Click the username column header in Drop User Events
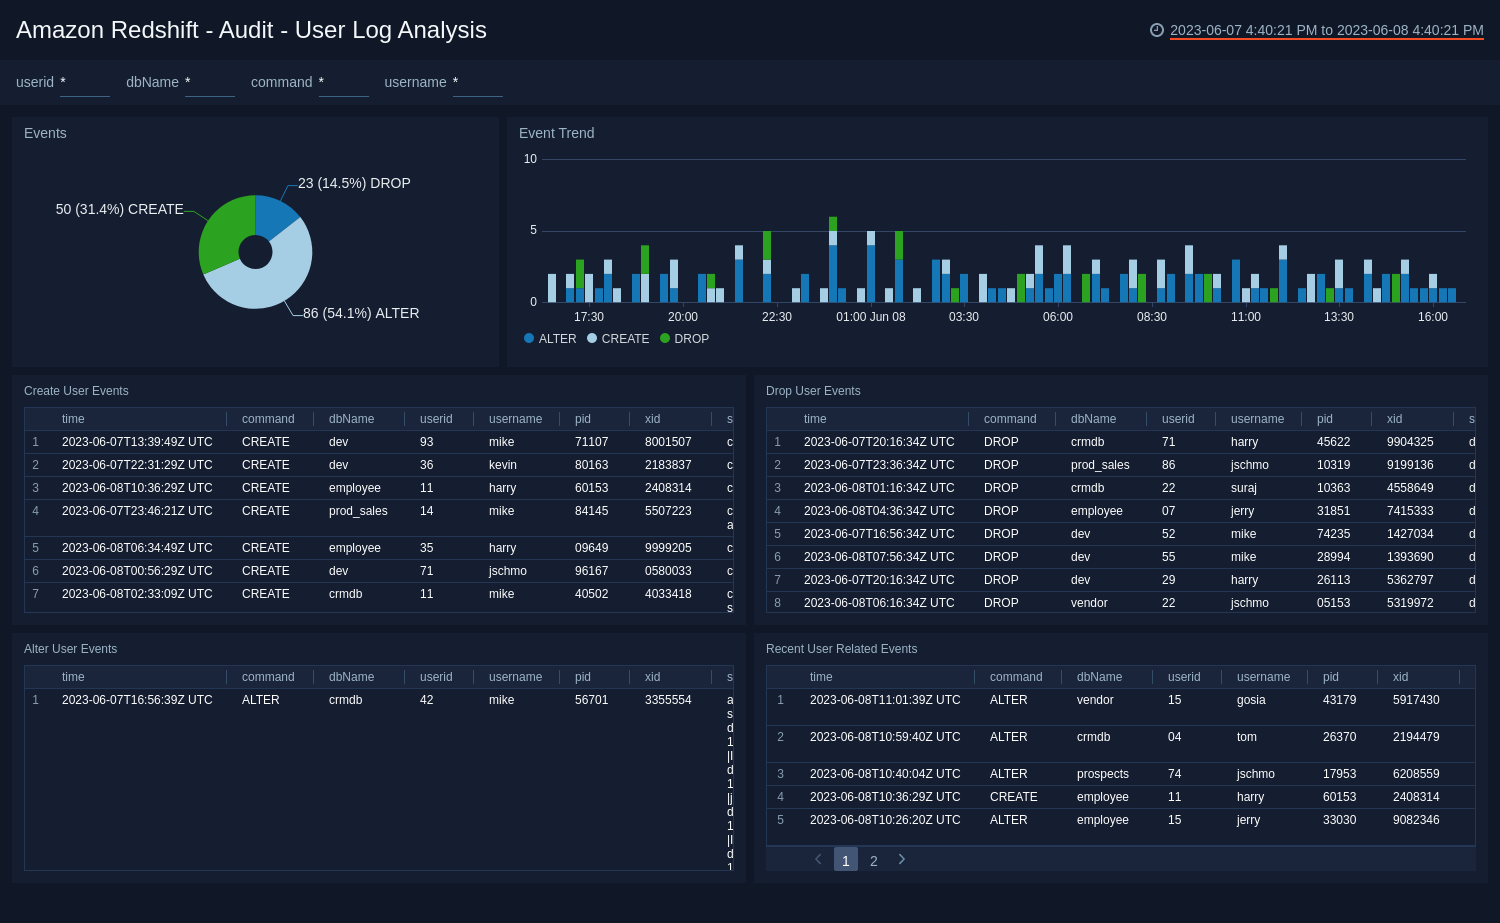Image resolution: width=1500 pixels, height=923 pixels. click(x=1258, y=419)
